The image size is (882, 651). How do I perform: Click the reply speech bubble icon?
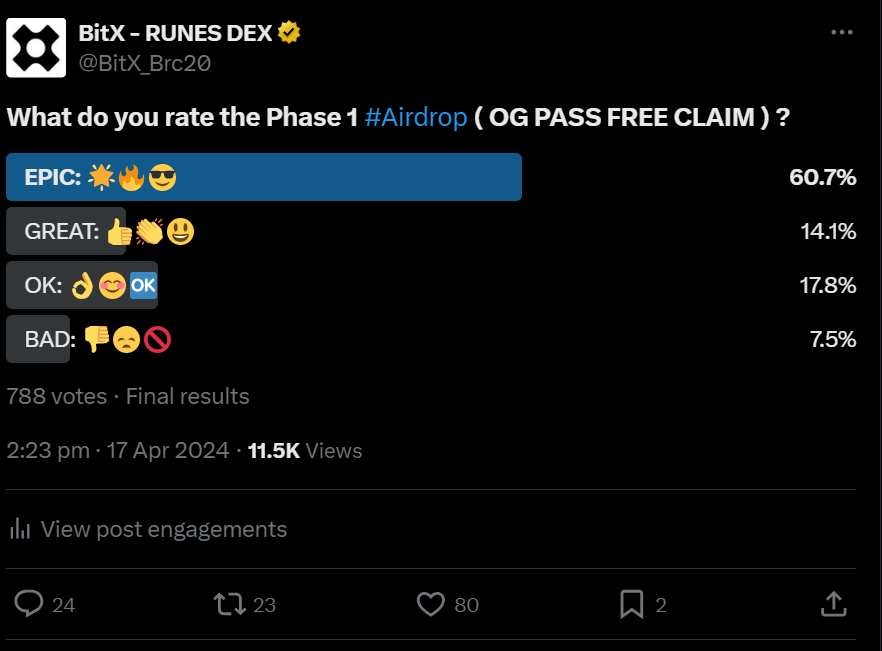point(30,604)
